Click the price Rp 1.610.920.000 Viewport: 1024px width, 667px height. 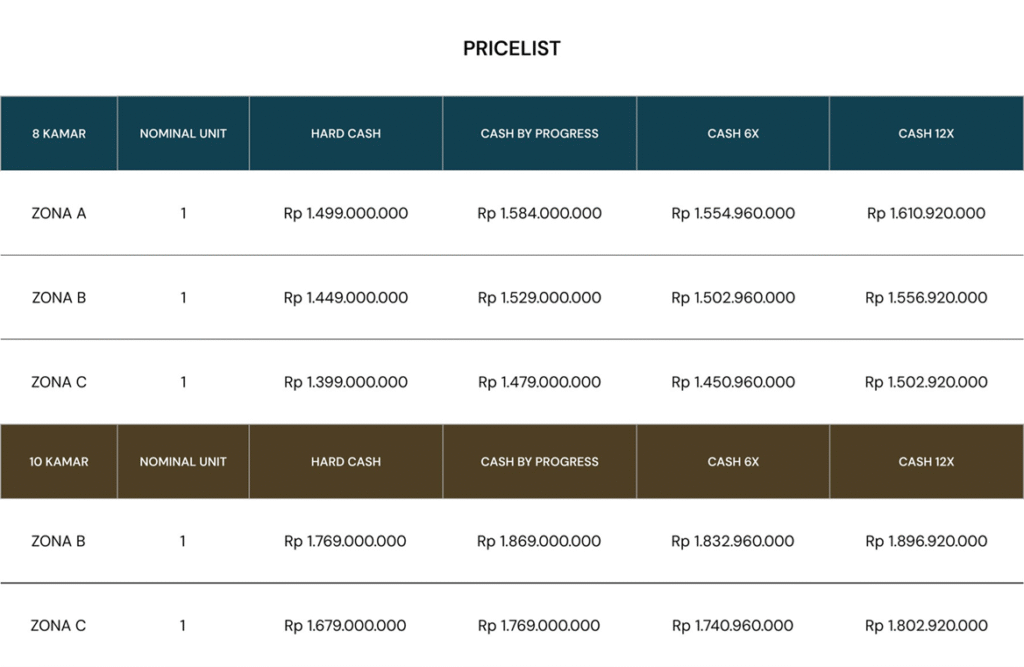point(926,213)
